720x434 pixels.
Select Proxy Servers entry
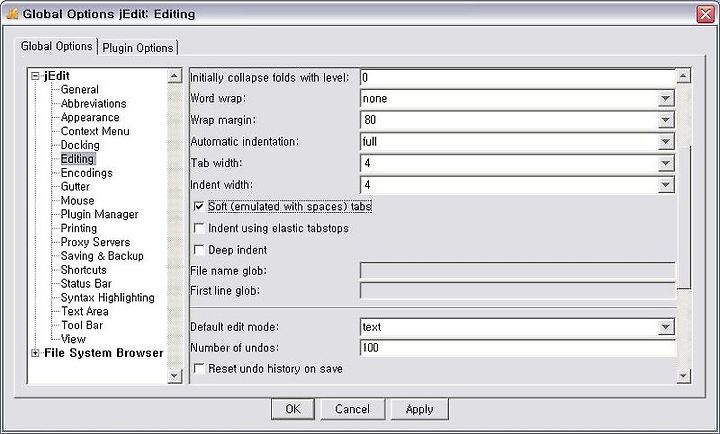[95, 242]
